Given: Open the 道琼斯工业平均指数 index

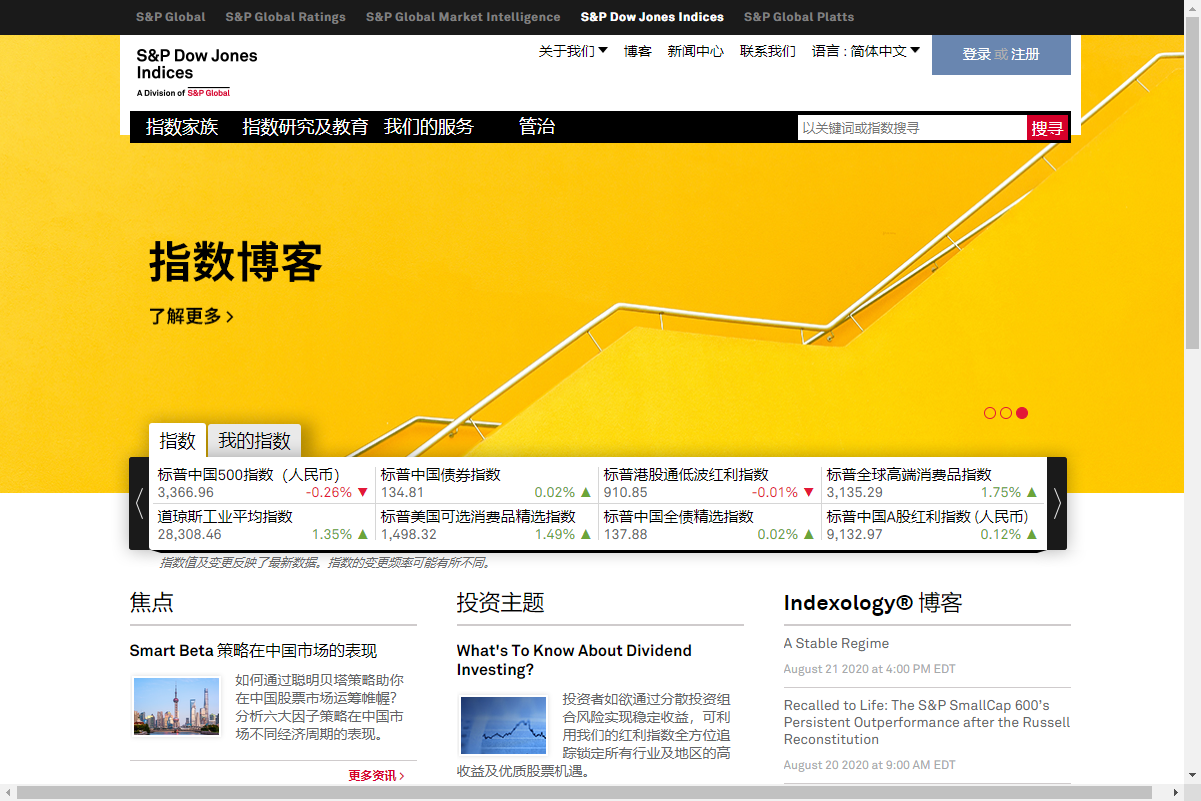Looking at the screenshot, I should click(225, 517).
